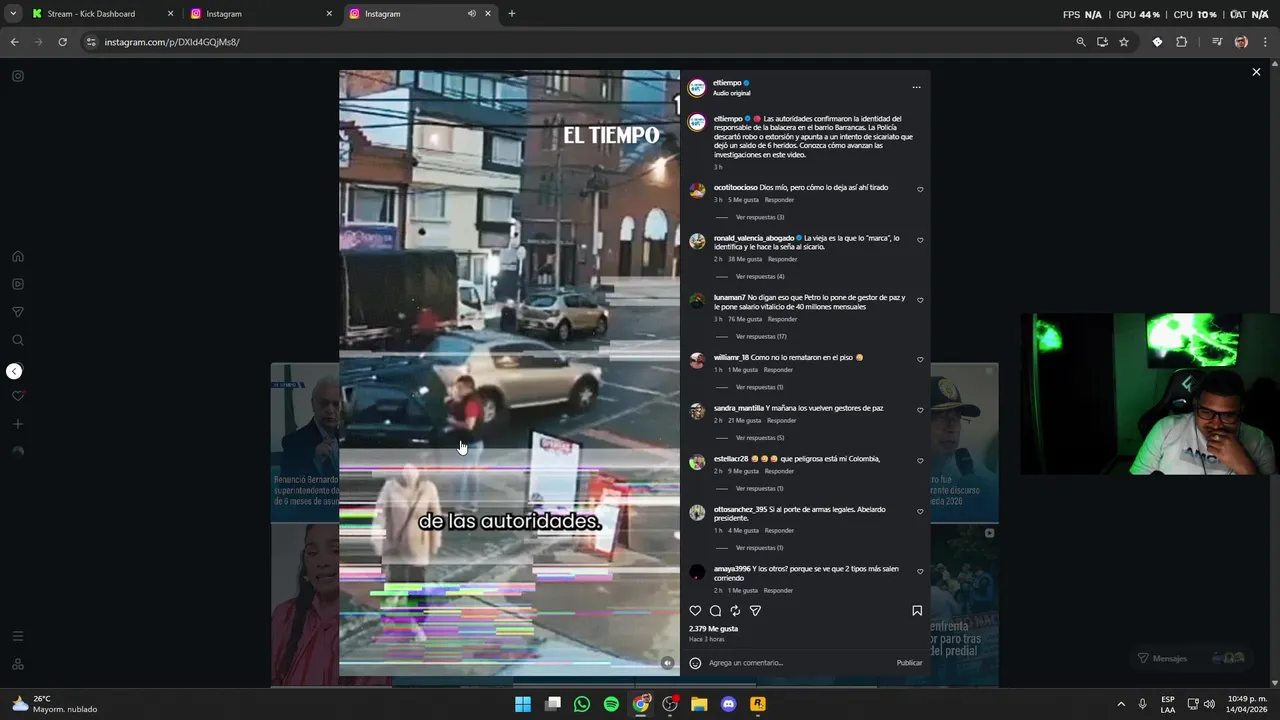Like ronald_valencia_abogado's comment
This screenshot has width=1280, height=720.
point(920,240)
